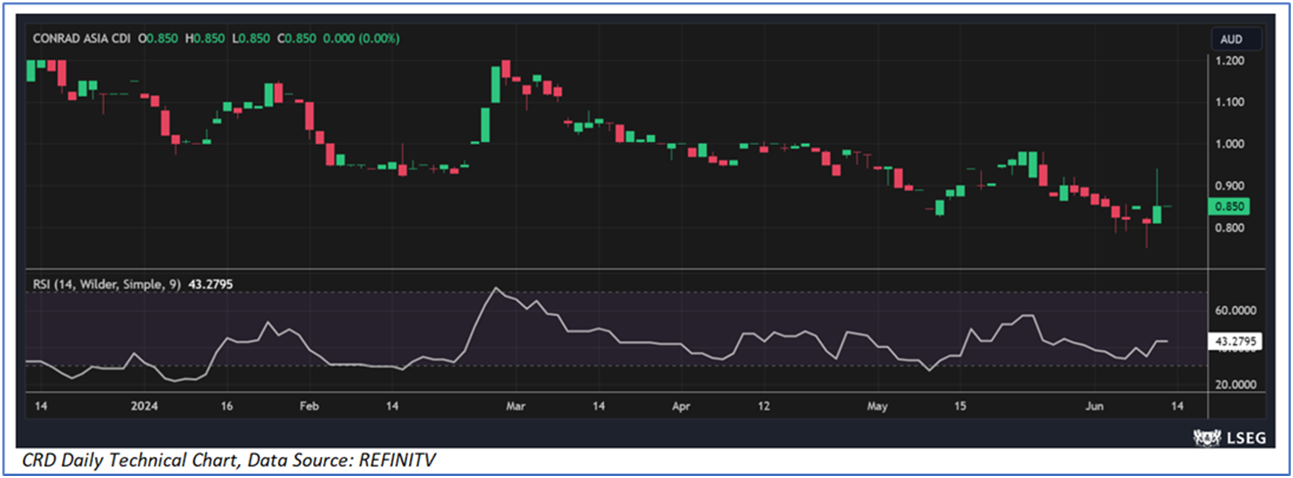Click the 0.900 price axis label
The width and height of the screenshot is (1293, 478).
1230,186
